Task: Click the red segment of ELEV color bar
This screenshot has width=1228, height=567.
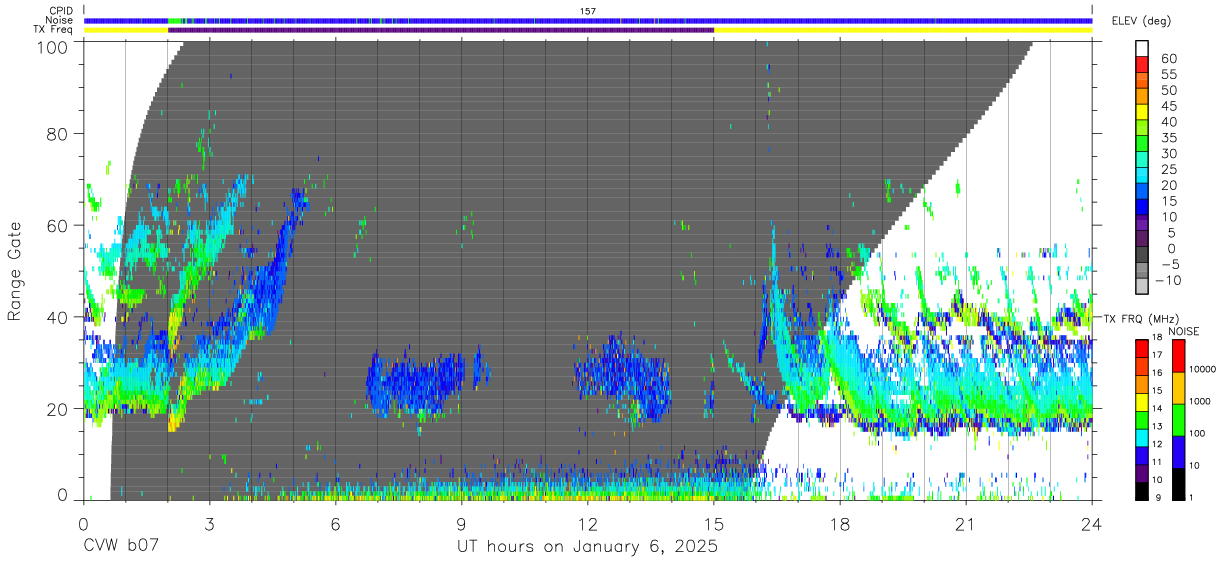Action: [x=1143, y=66]
